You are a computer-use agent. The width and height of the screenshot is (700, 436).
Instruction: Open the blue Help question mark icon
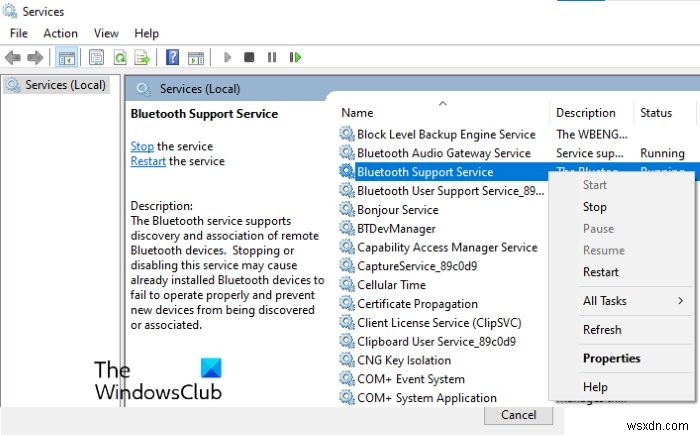(x=172, y=57)
